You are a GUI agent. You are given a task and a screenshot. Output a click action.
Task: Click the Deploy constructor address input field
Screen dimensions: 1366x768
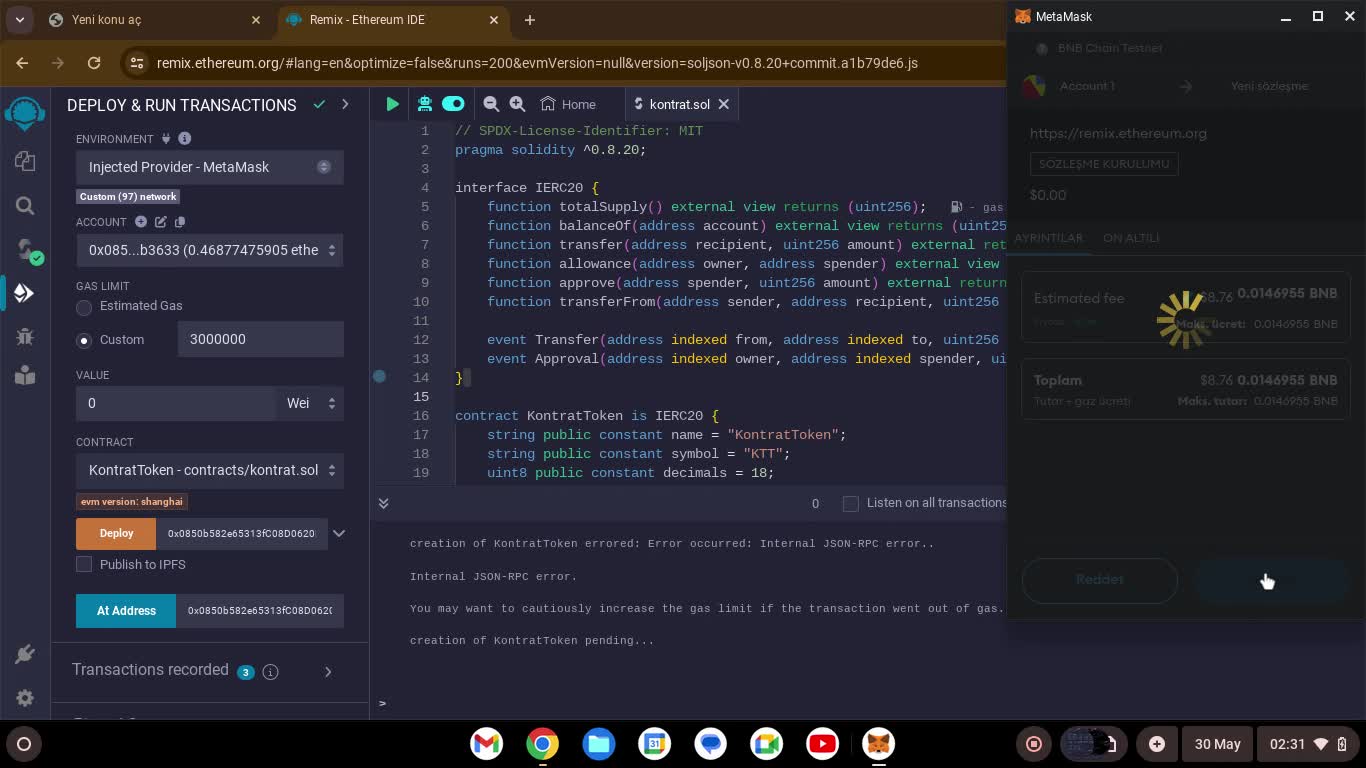pyautogui.click(x=241, y=533)
